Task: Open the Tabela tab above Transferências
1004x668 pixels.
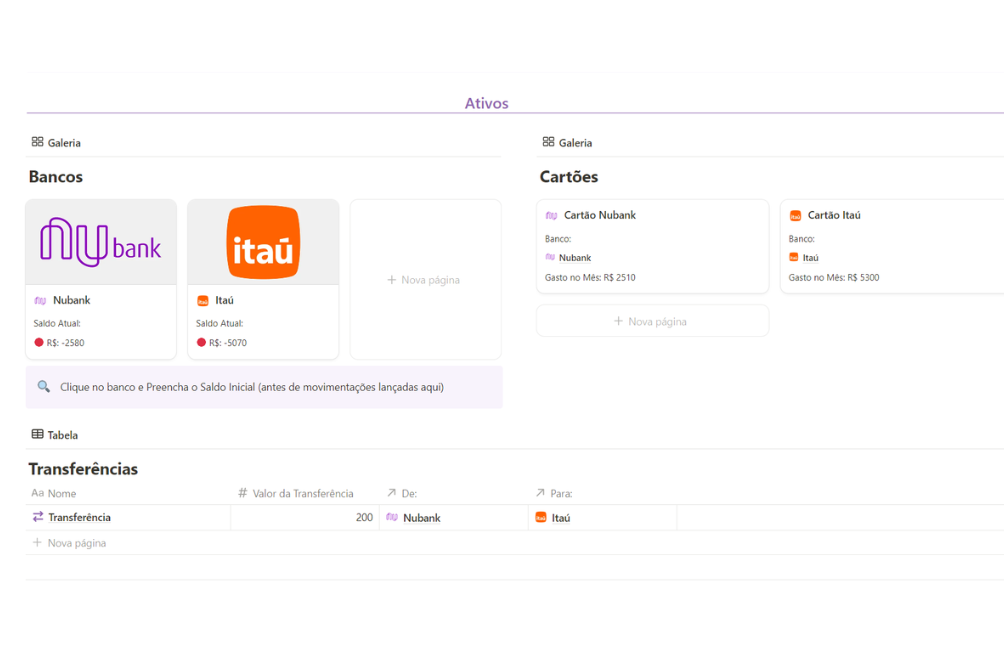Action: coord(62,435)
